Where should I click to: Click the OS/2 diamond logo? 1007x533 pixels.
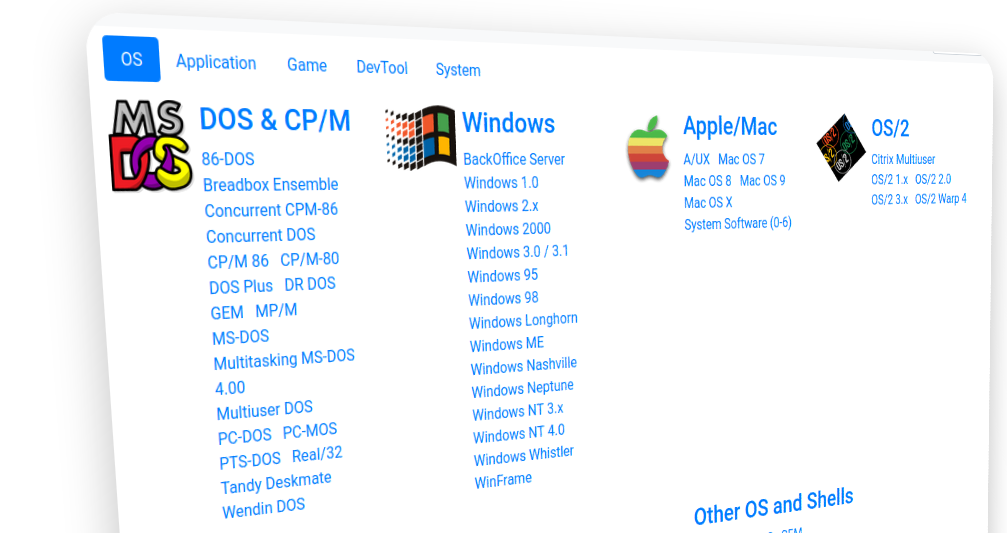(x=841, y=147)
